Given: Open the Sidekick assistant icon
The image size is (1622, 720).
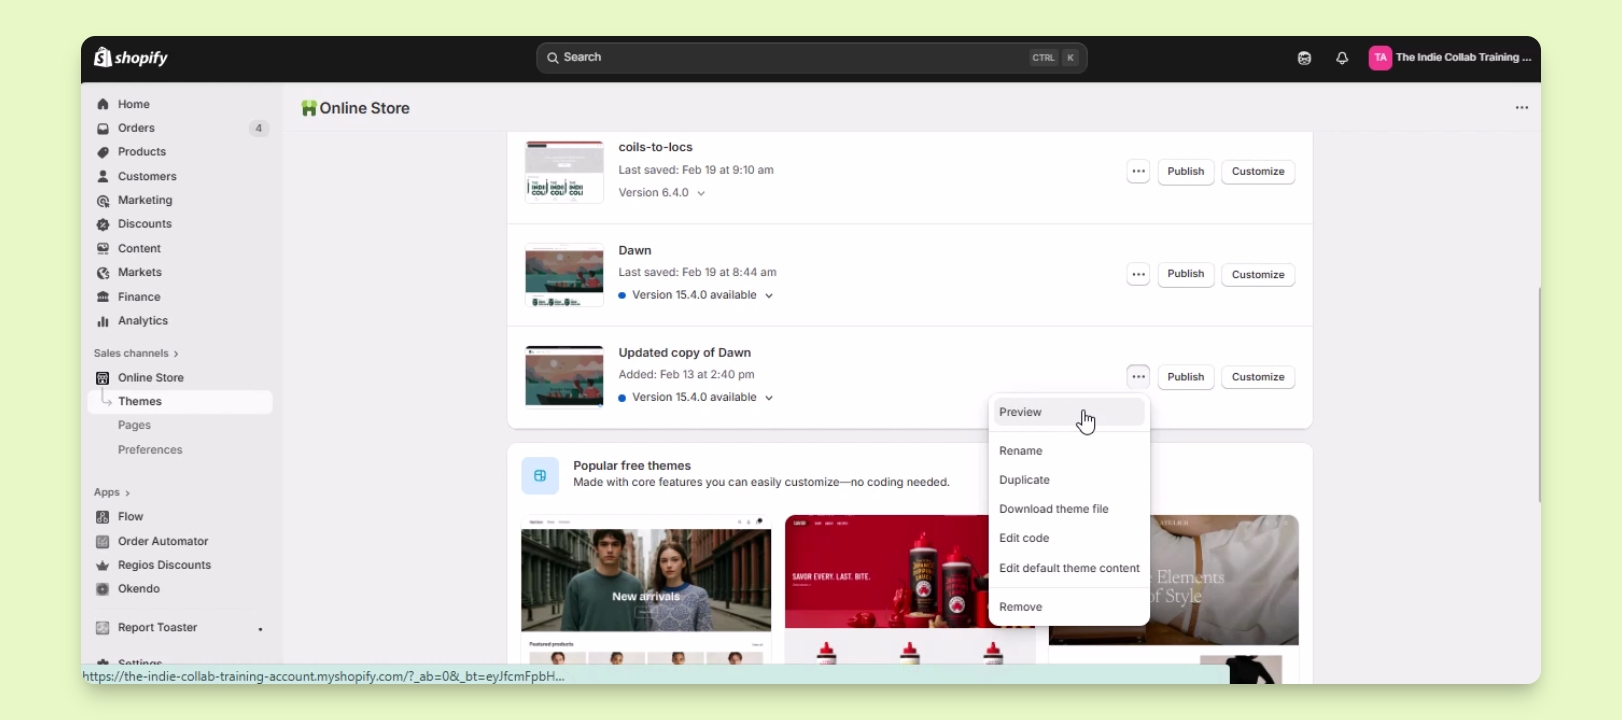Looking at the screenshot, I should coord(1304,58).
